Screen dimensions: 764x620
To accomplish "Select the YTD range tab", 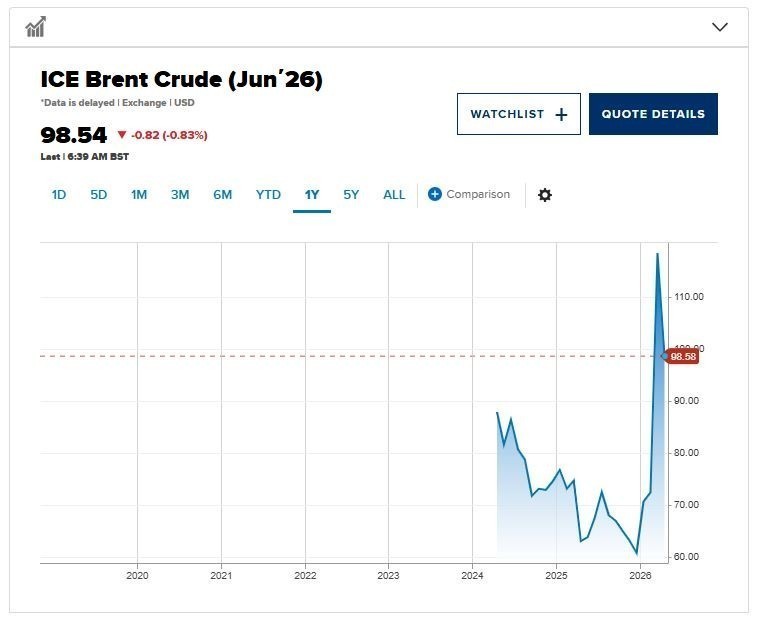I will click(268, 195).
